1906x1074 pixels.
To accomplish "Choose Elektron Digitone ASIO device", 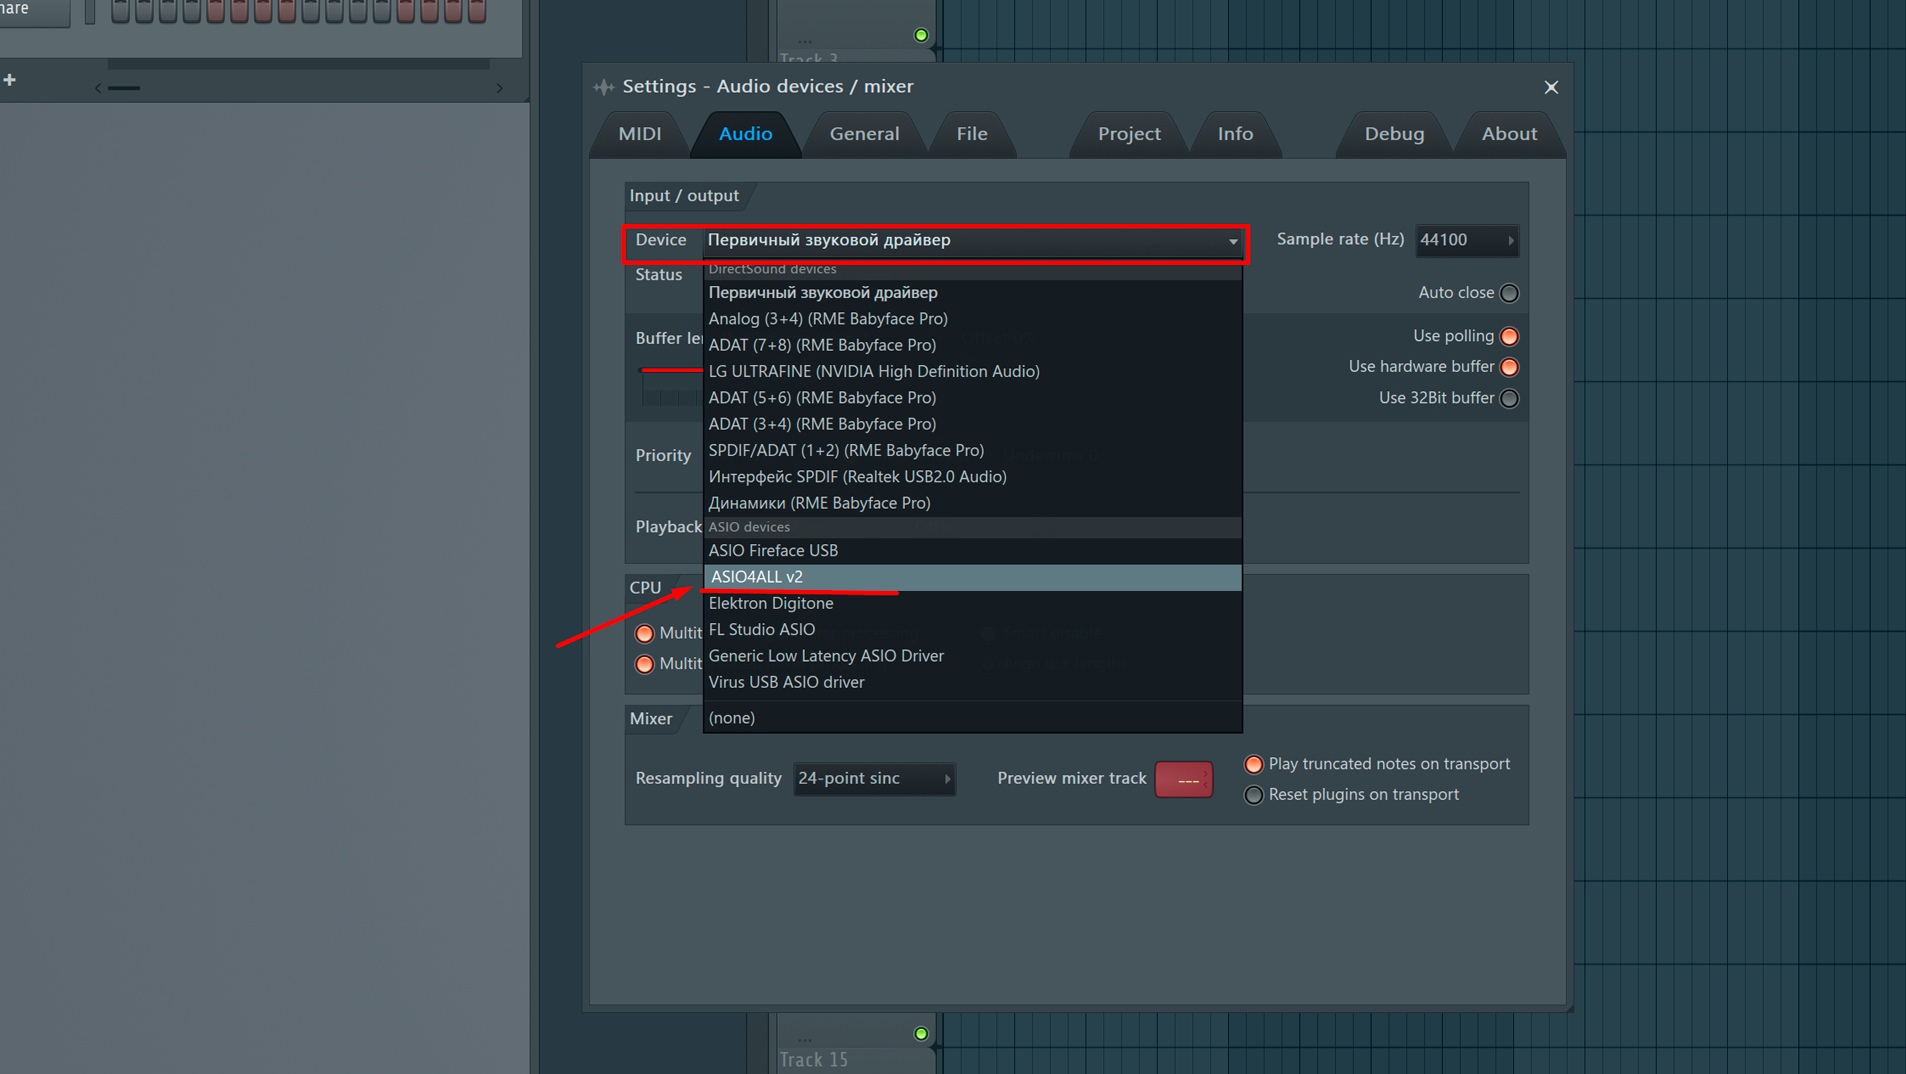I will (972, 603).
